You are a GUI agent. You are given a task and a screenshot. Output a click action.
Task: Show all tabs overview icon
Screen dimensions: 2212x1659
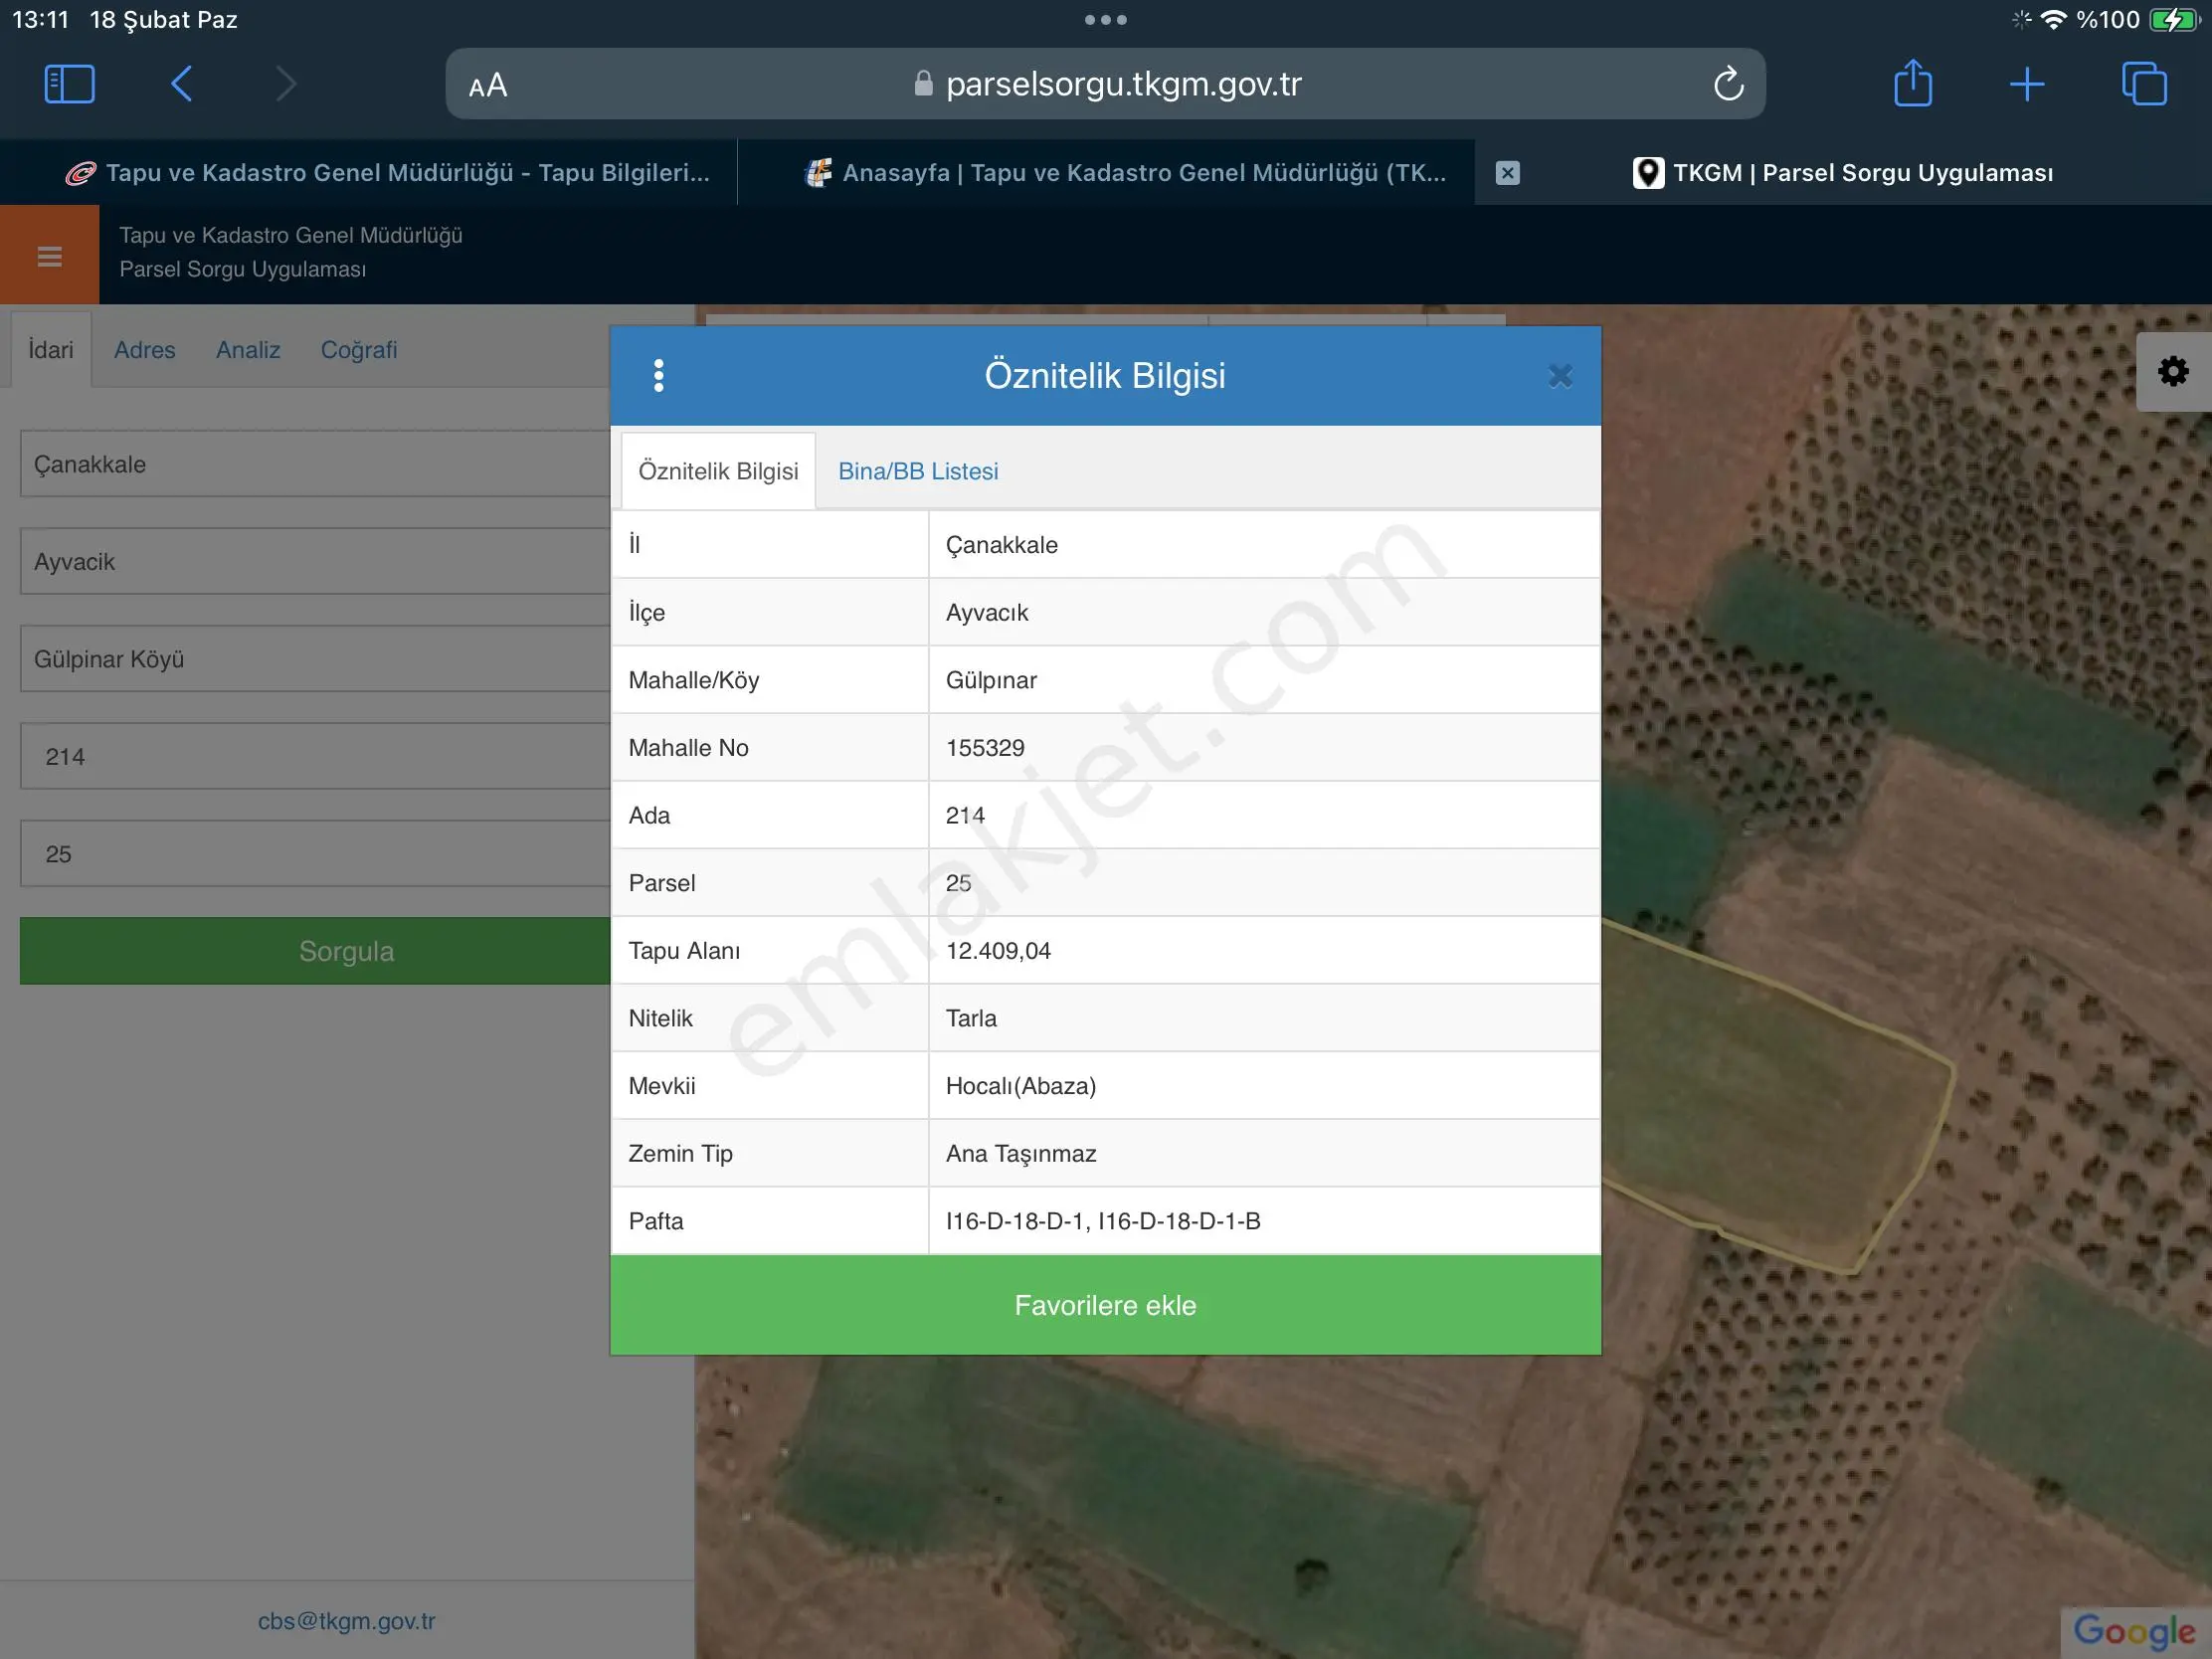coord(2144,84)
